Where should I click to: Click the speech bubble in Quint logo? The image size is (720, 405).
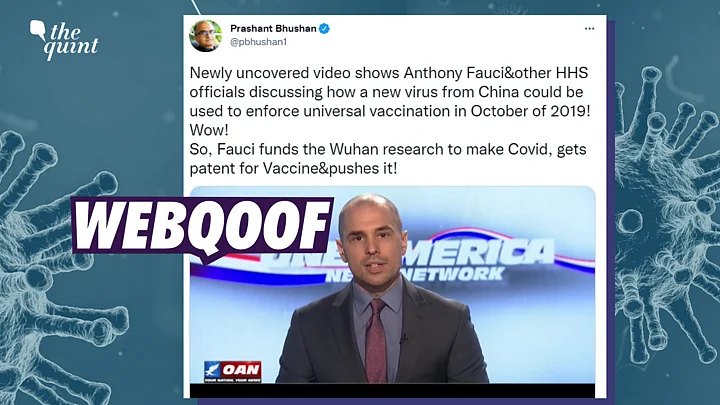point(38,30)
